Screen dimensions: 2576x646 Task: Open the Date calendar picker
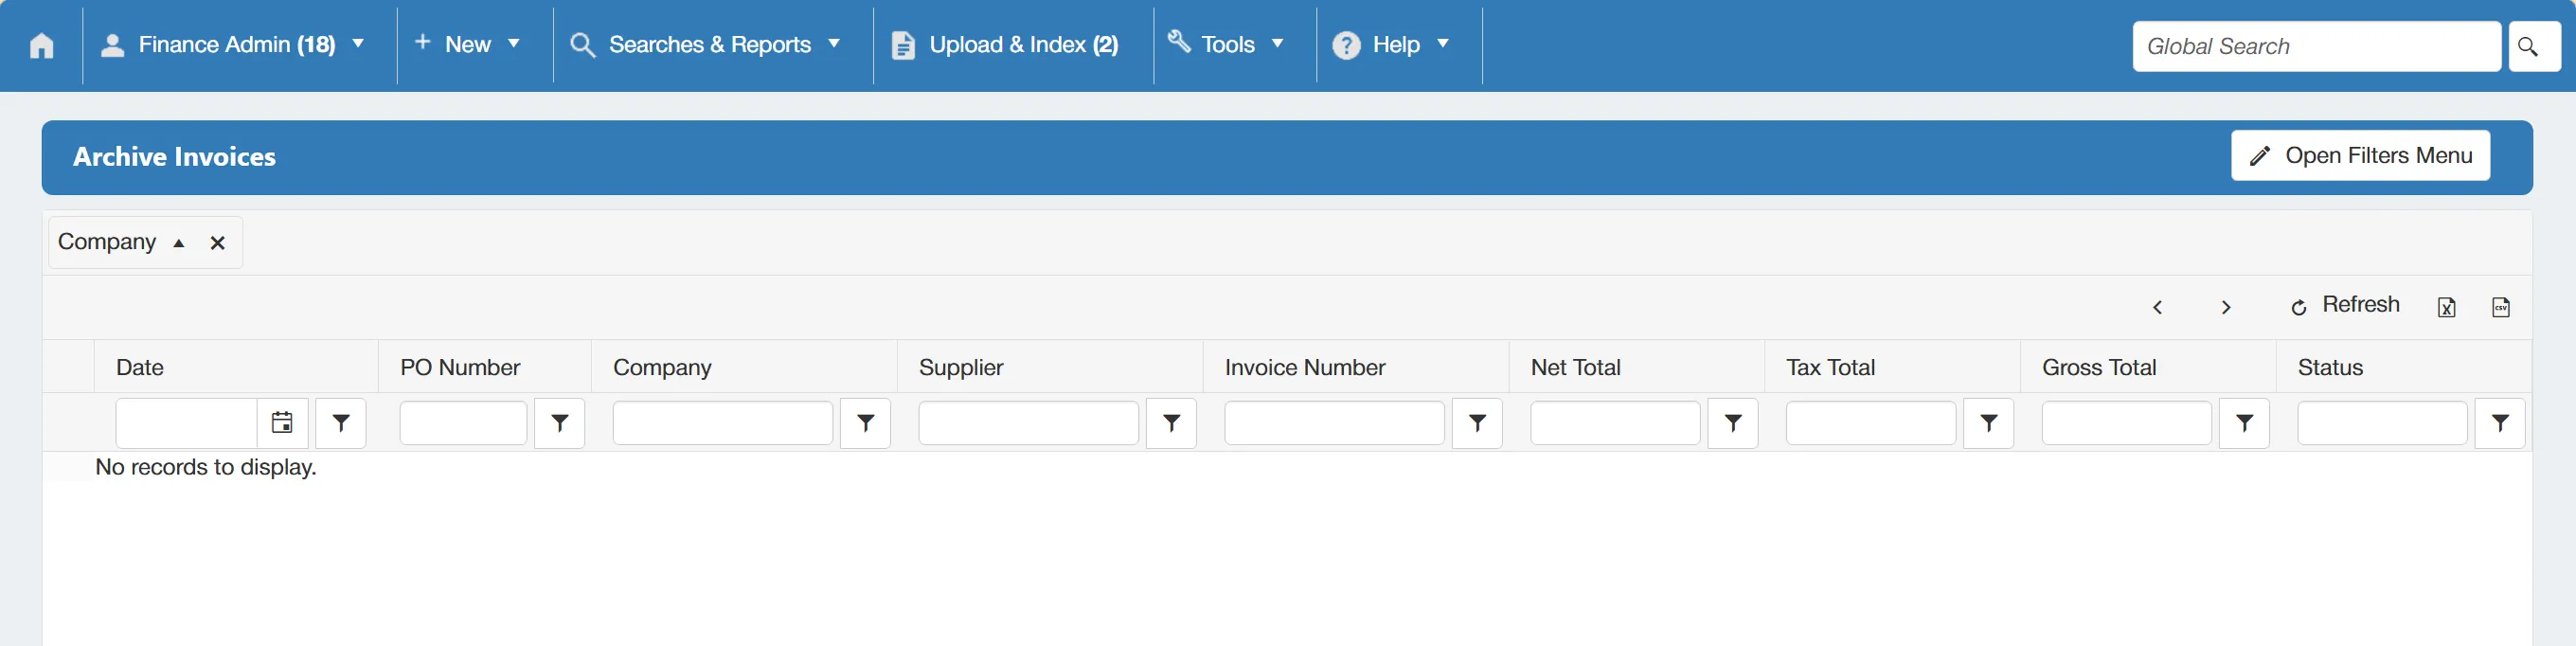coord(283,423)
